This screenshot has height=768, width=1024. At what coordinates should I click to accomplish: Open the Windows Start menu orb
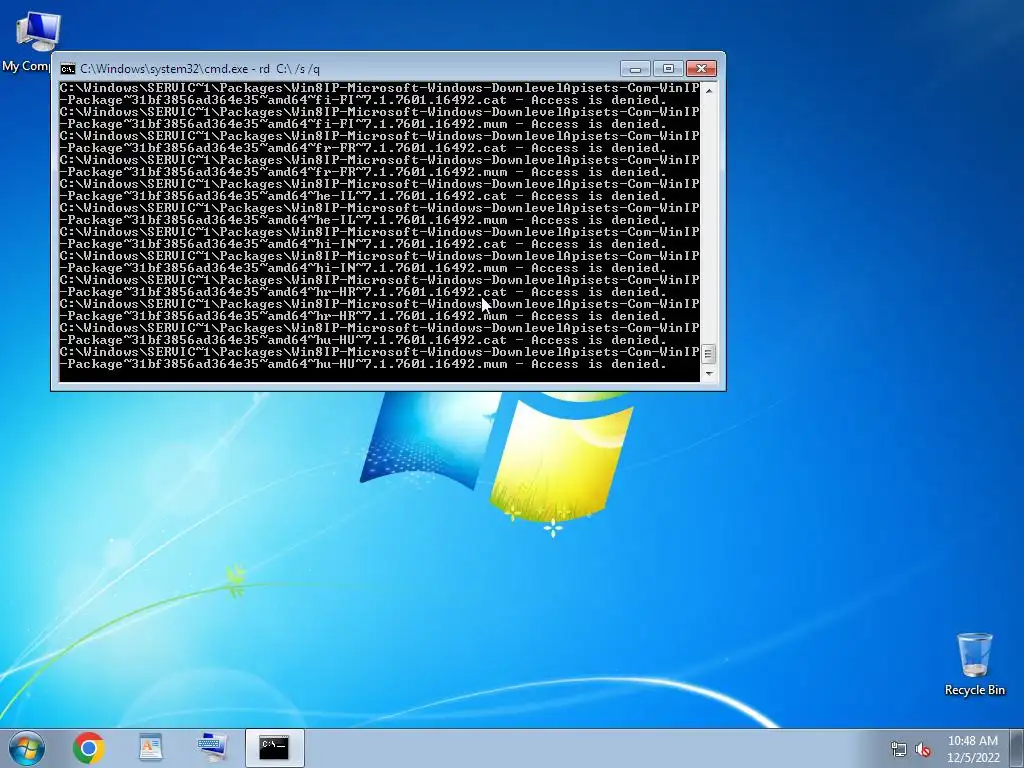tap(27, 748)
